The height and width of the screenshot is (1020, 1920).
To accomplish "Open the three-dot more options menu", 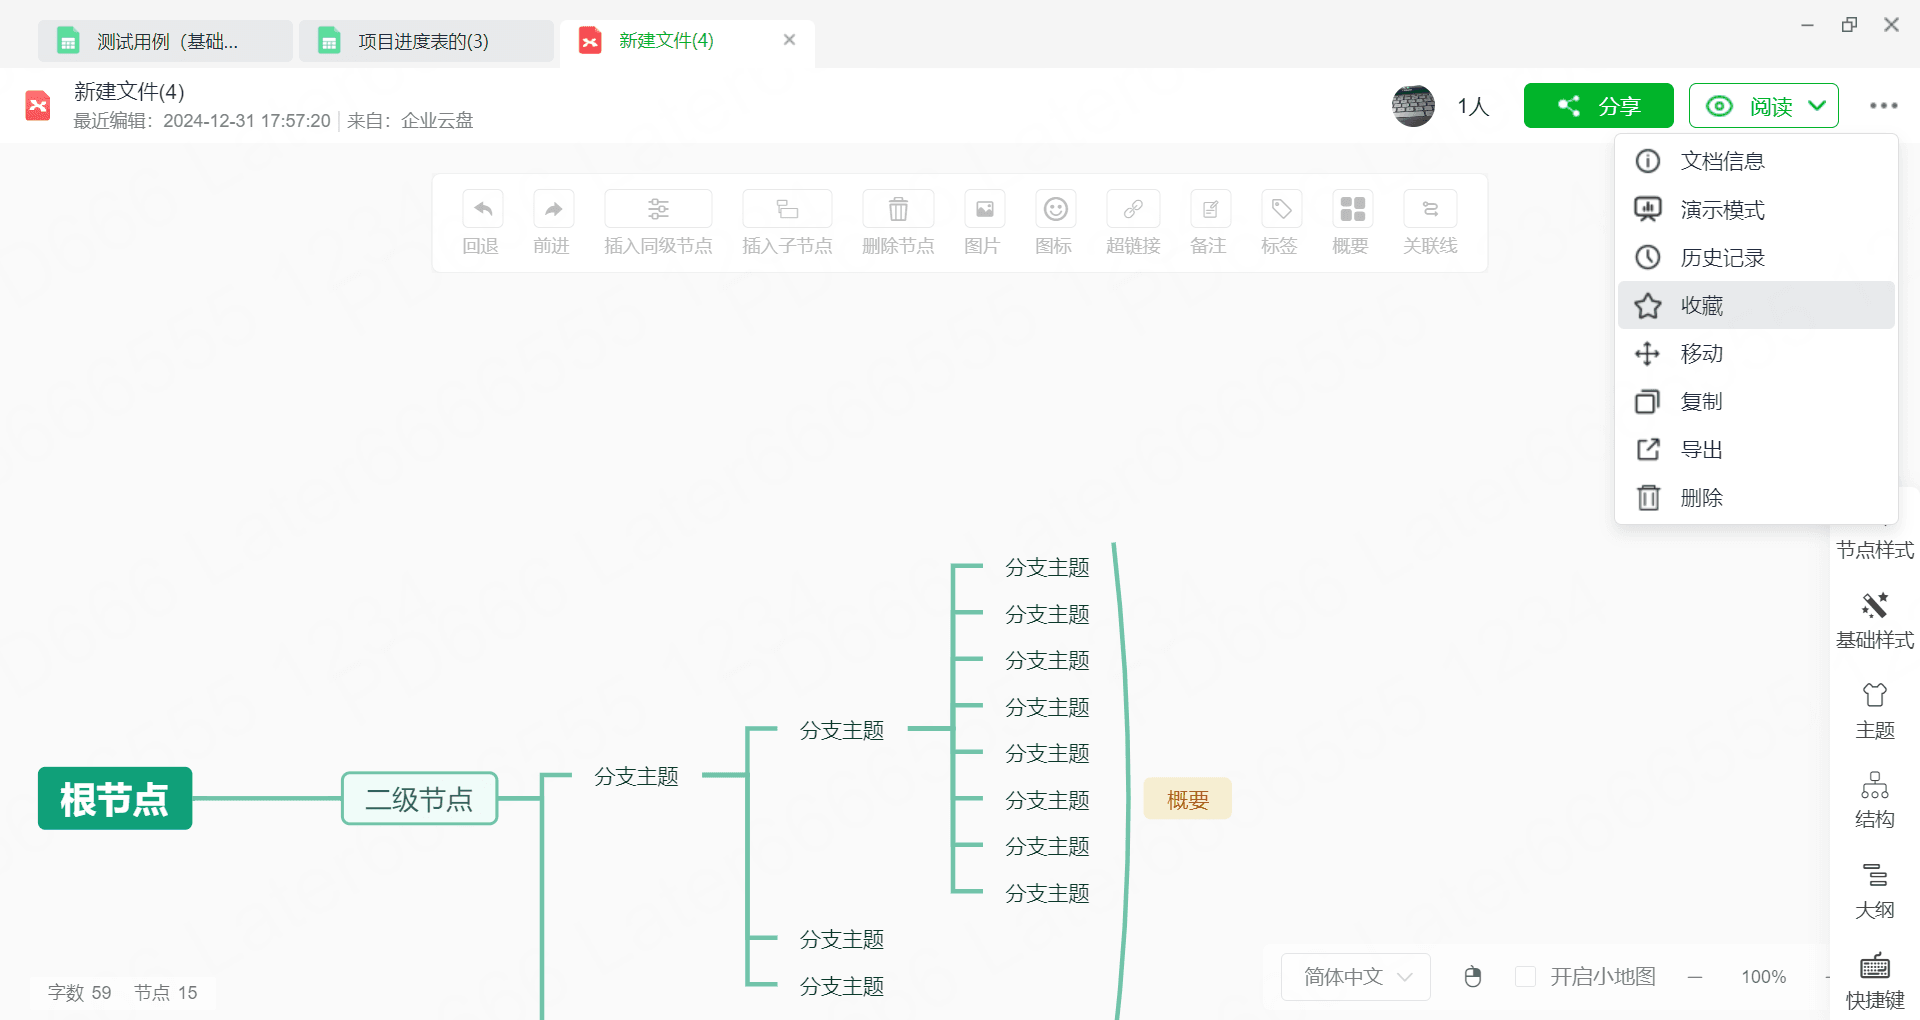I will [1884, 106].
